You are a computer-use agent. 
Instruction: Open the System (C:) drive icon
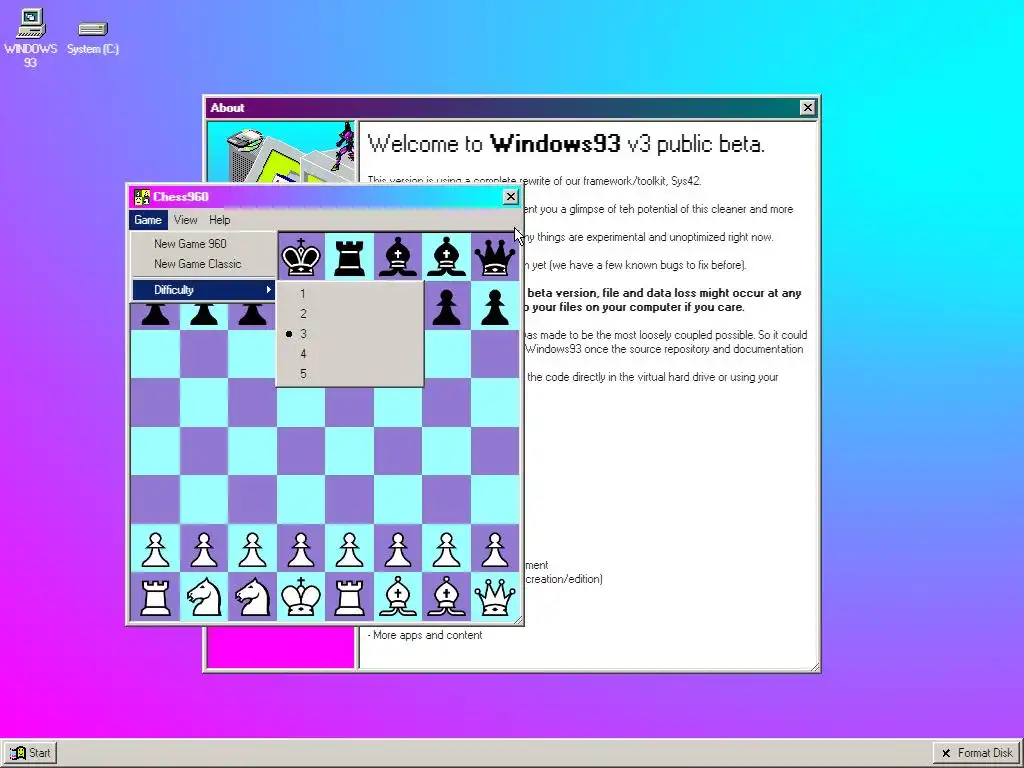pos(93,38)
